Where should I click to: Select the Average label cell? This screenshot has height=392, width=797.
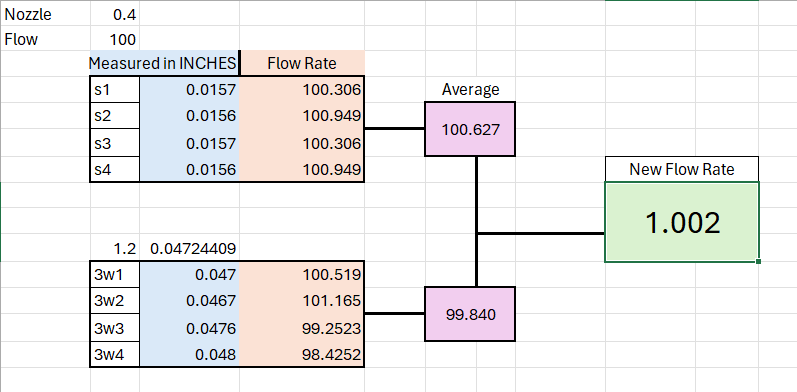(470, 89)
